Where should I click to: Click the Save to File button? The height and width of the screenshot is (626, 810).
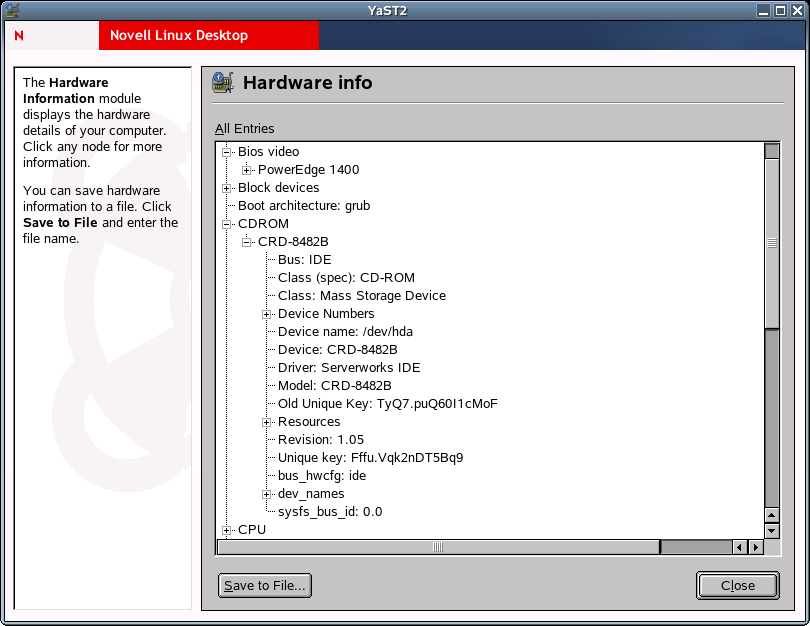pos(264,586)
